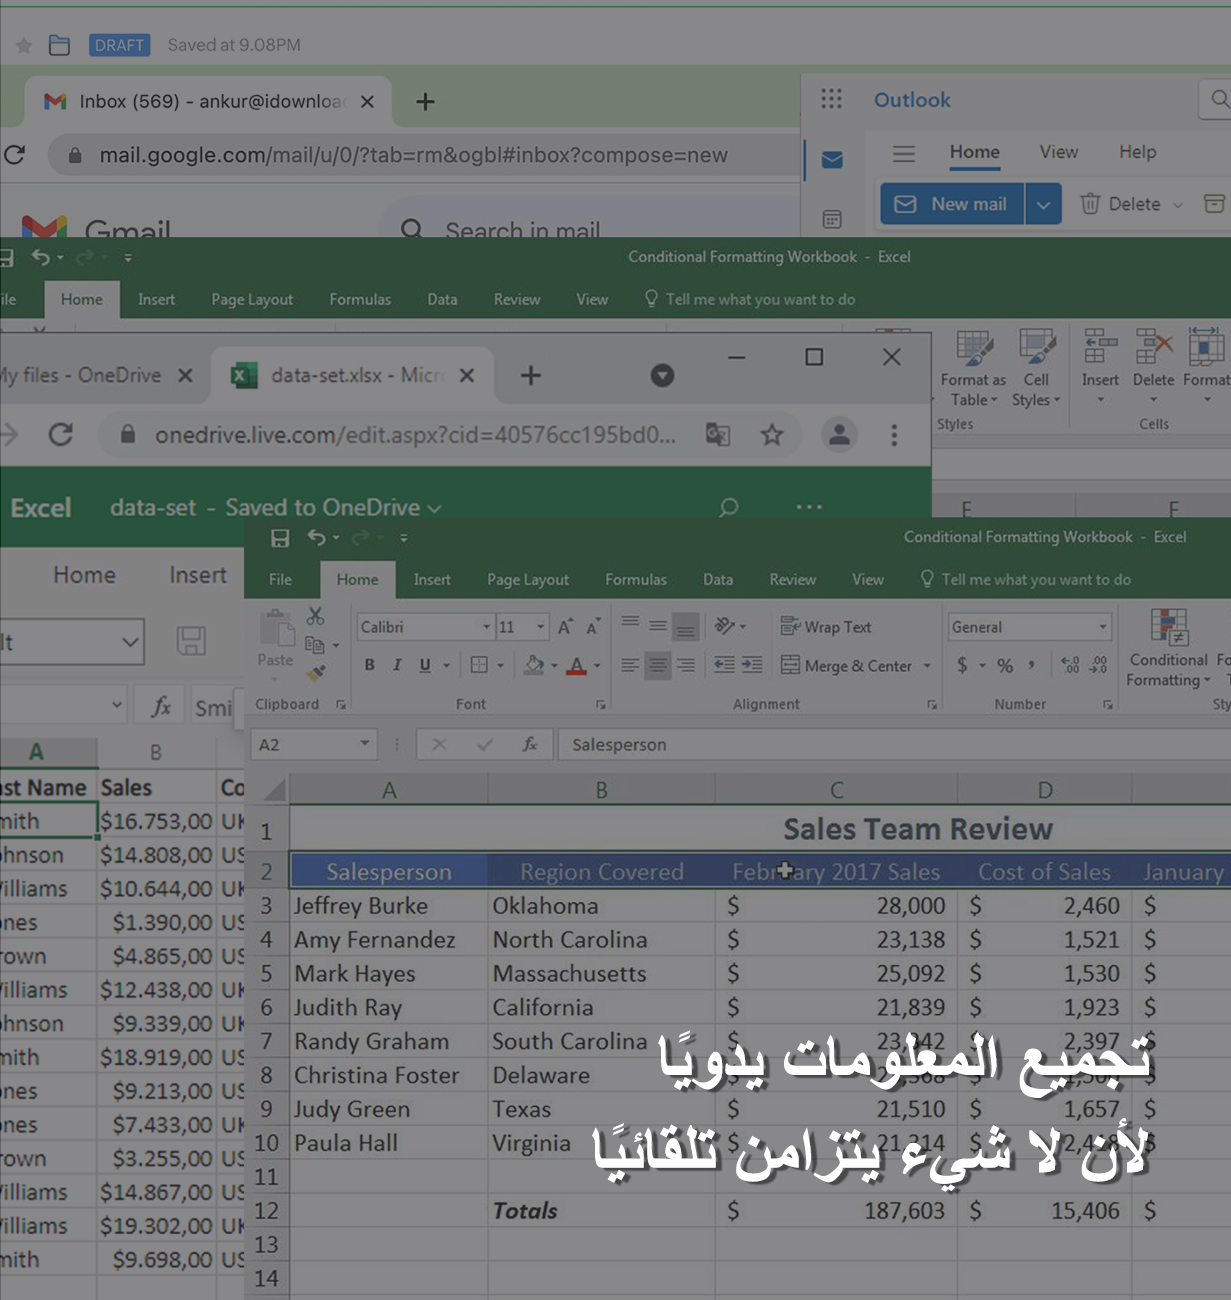
Task: Open the Name Box A2 dropdown in front Excel
Action: tap(365, 743)
